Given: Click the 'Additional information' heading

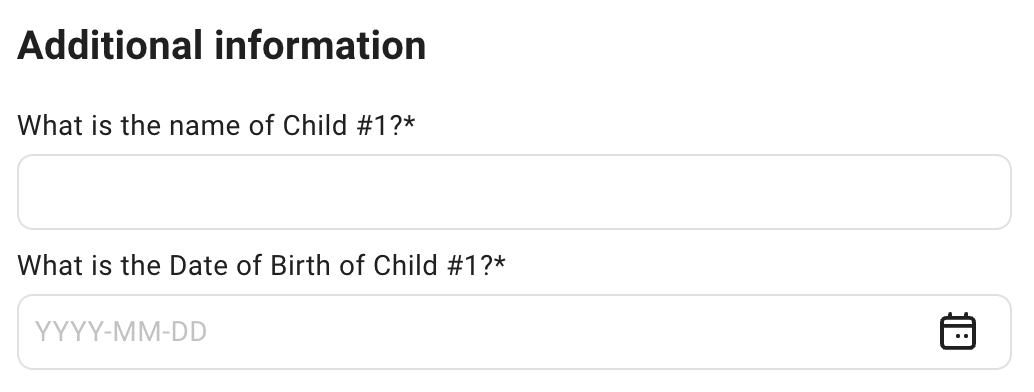Looking at the screenshot, I should (x=222, y=46).
